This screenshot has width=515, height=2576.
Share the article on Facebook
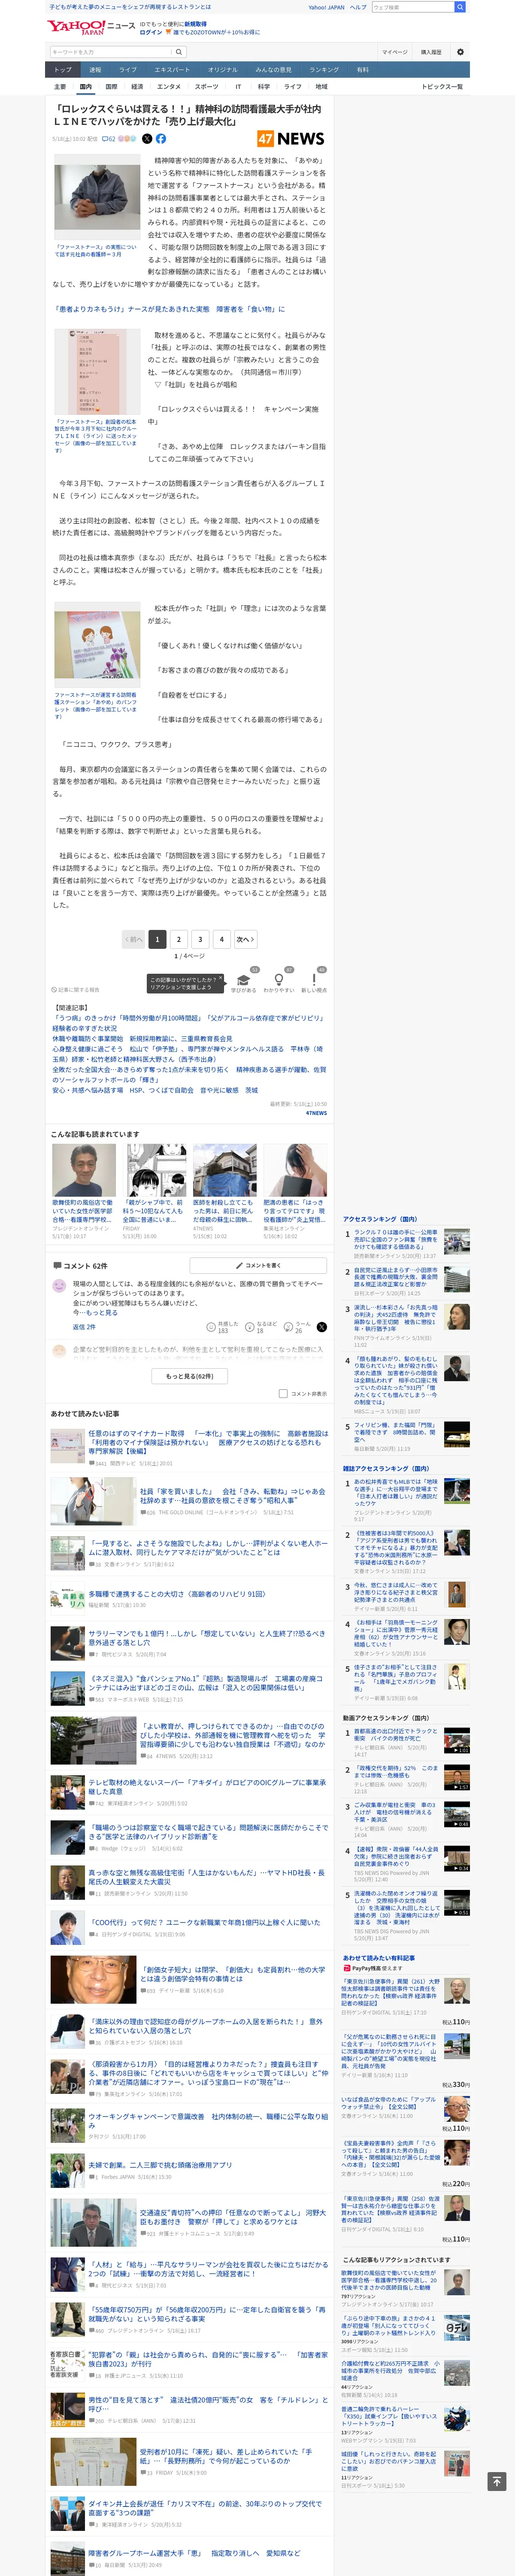tap(161, 139)
